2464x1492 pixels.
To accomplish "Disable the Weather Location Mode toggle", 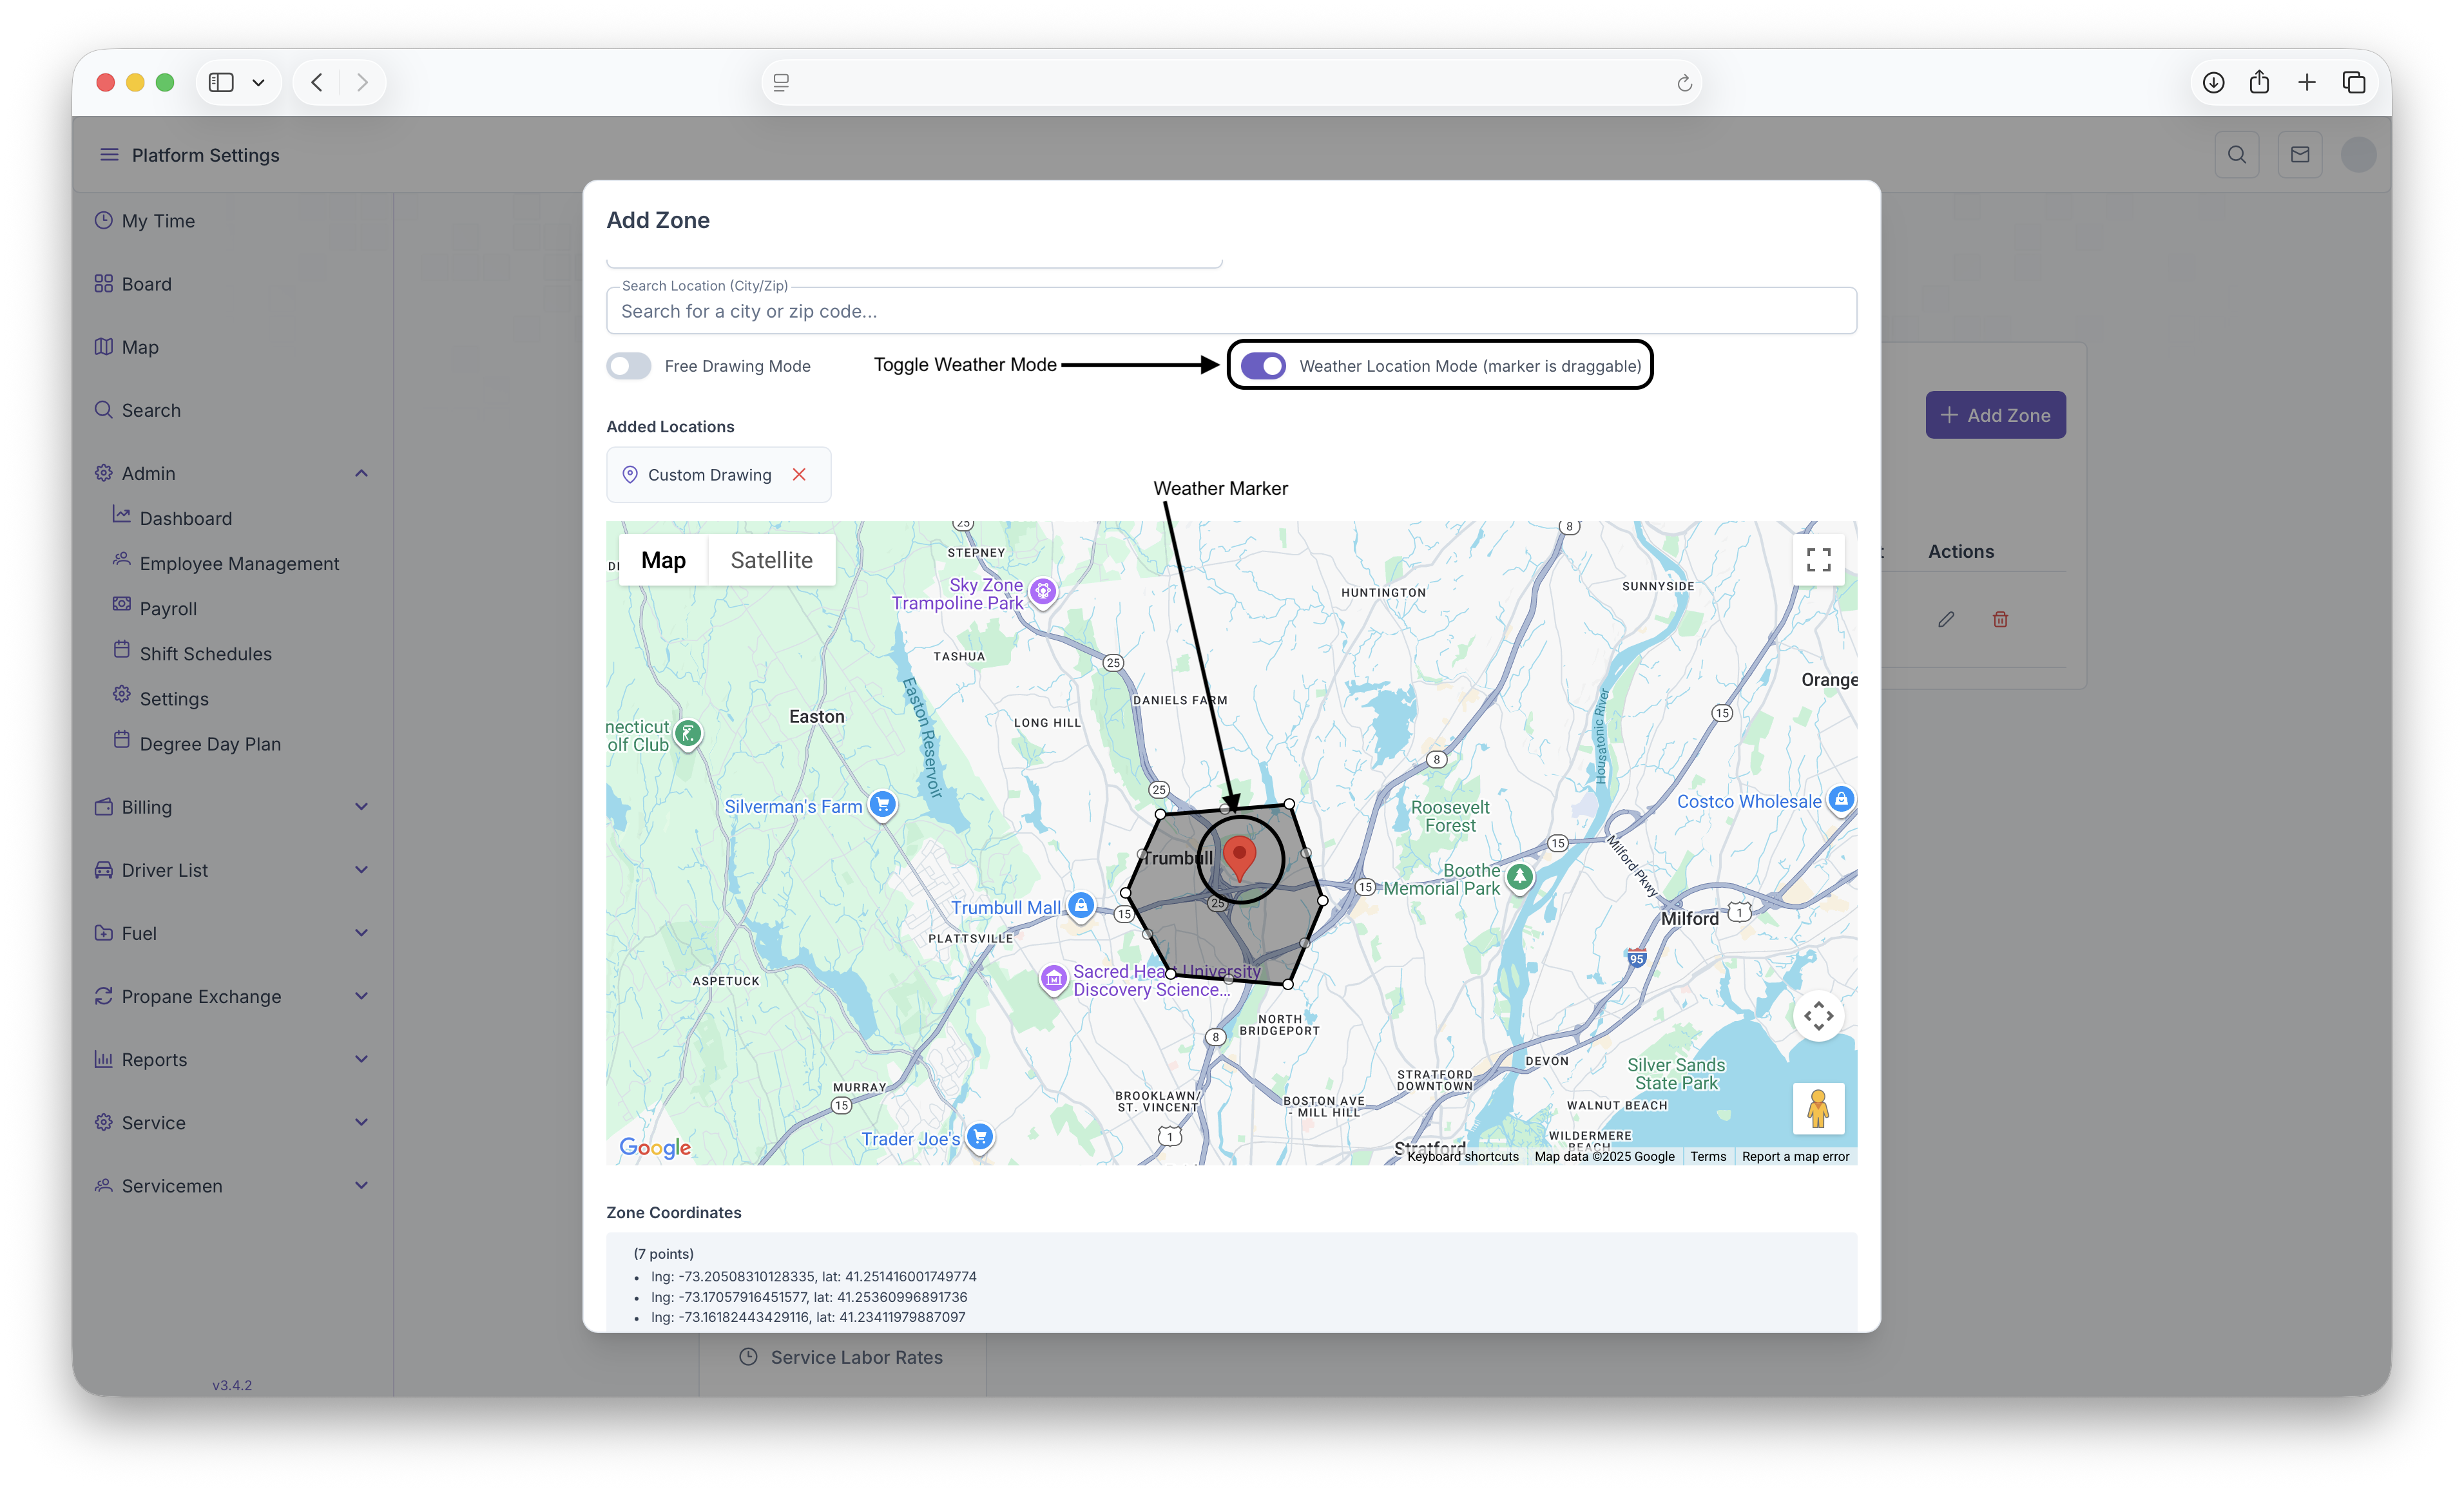I will point(1263,366).
